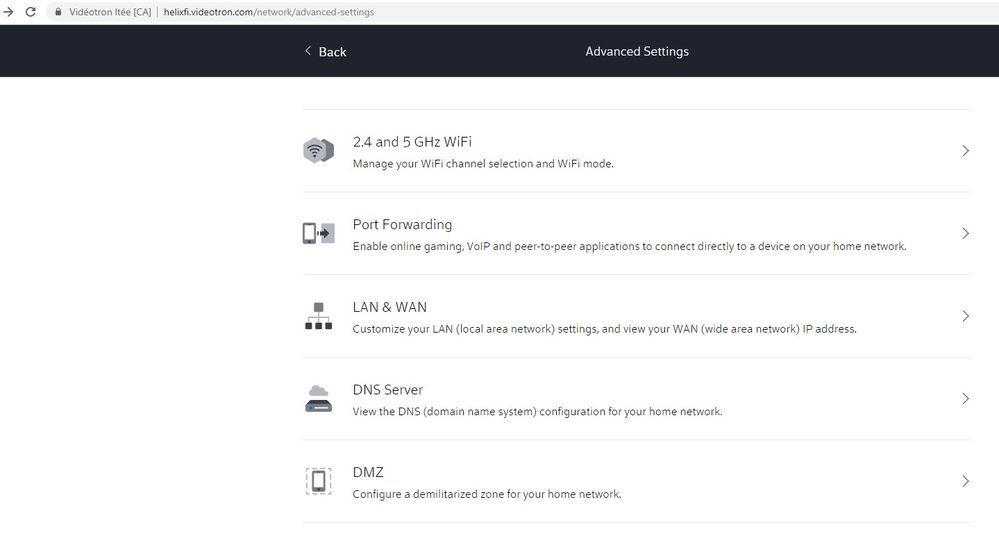This screenshot has height=543, width=999.
Task: Click the LAN & WAN network tree icon
Action: 318,316
